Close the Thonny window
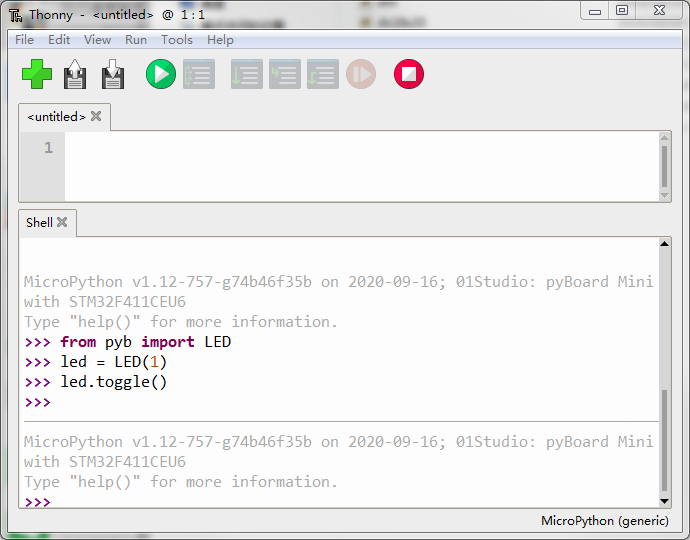 tap(659, 11)
